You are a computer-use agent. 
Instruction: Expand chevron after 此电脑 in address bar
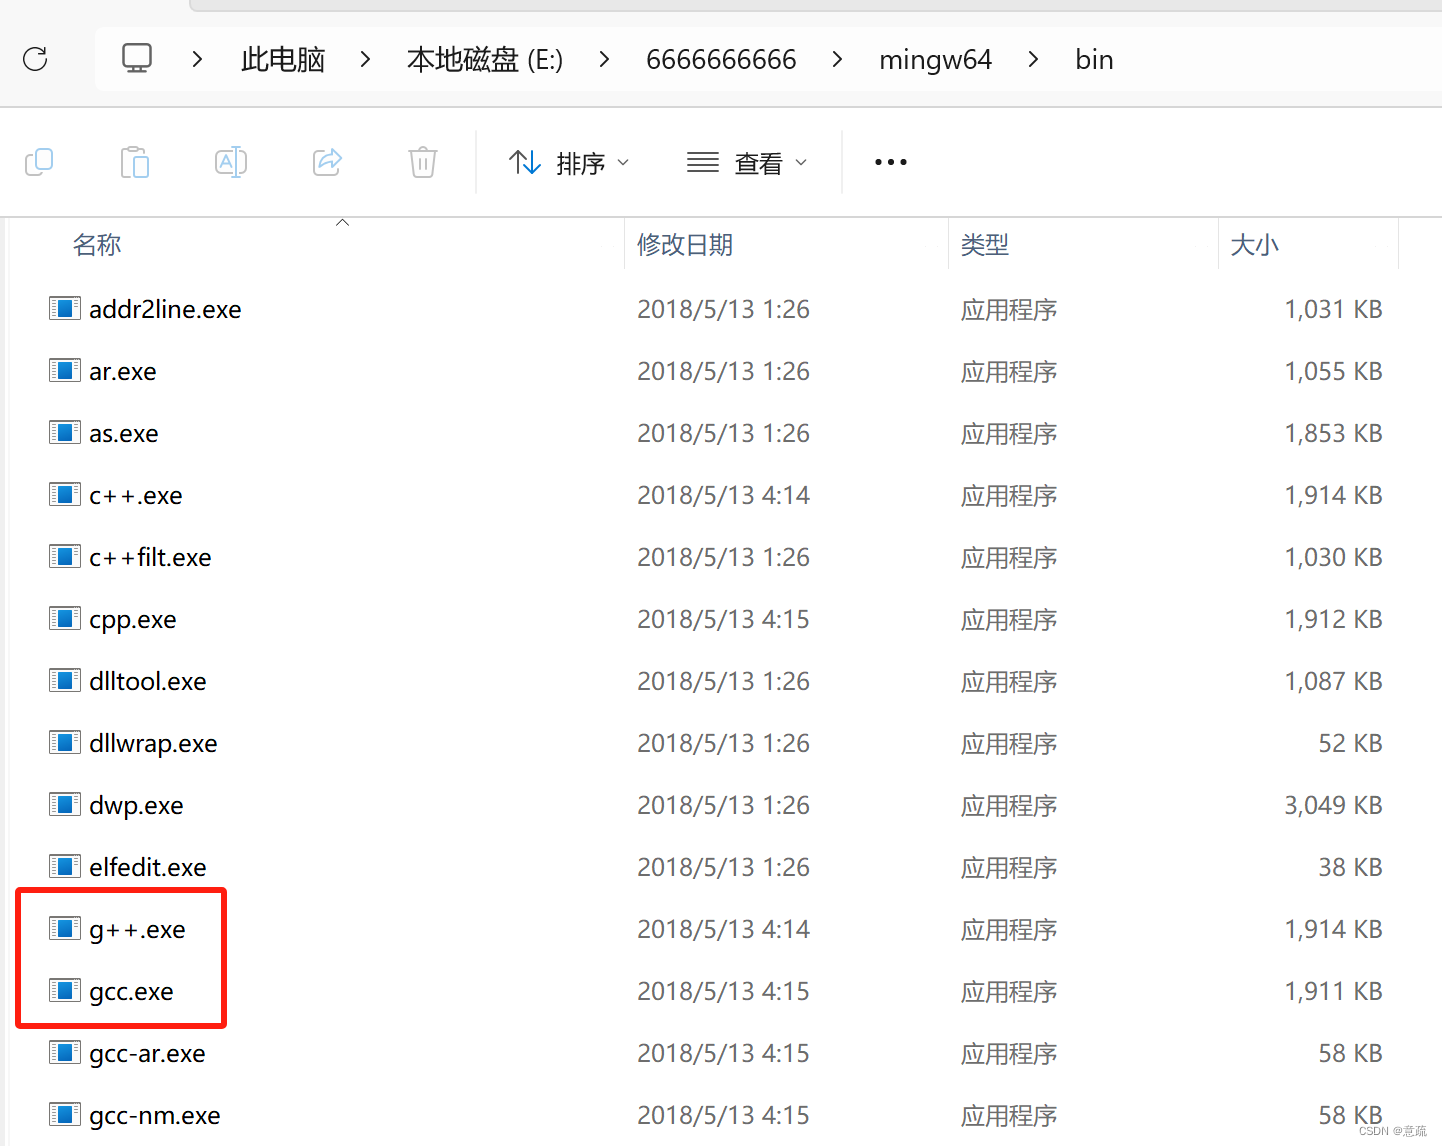click(x=365, y=60)
